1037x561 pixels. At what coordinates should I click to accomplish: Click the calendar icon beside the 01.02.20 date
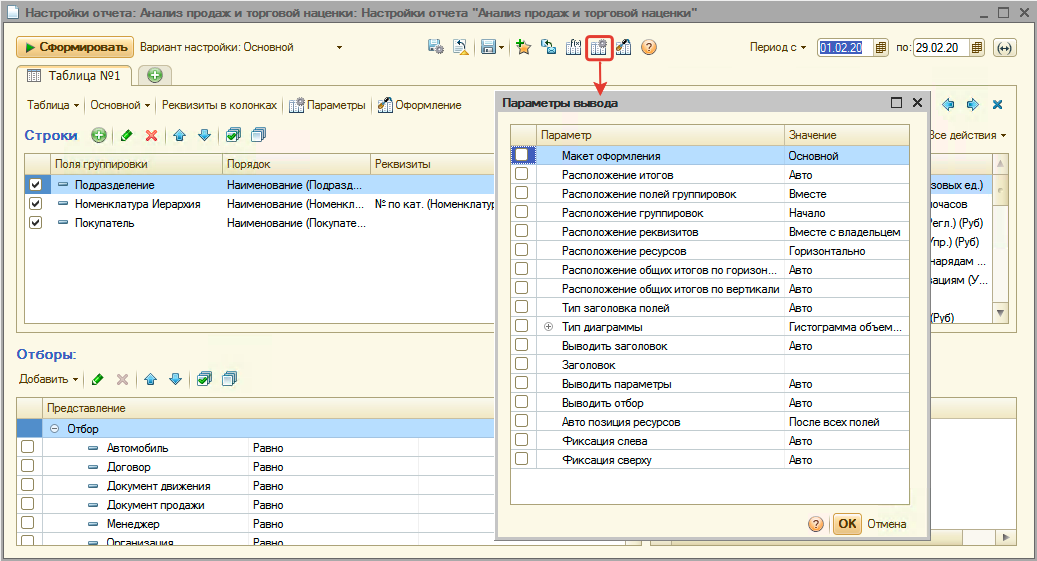(x=880, y=47)
